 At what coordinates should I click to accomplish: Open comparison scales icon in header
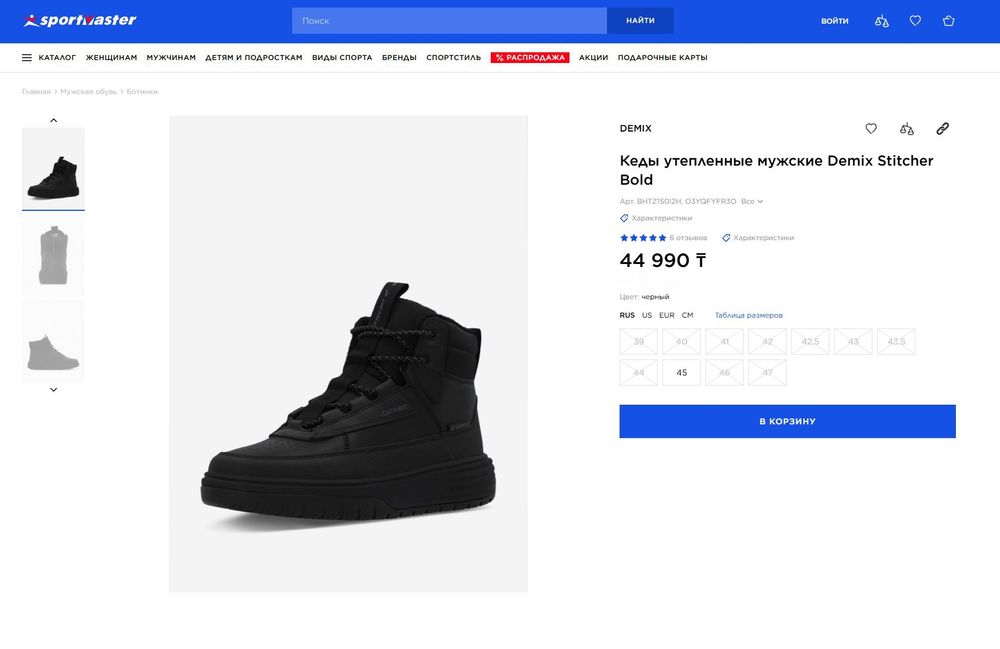point(881,21)
